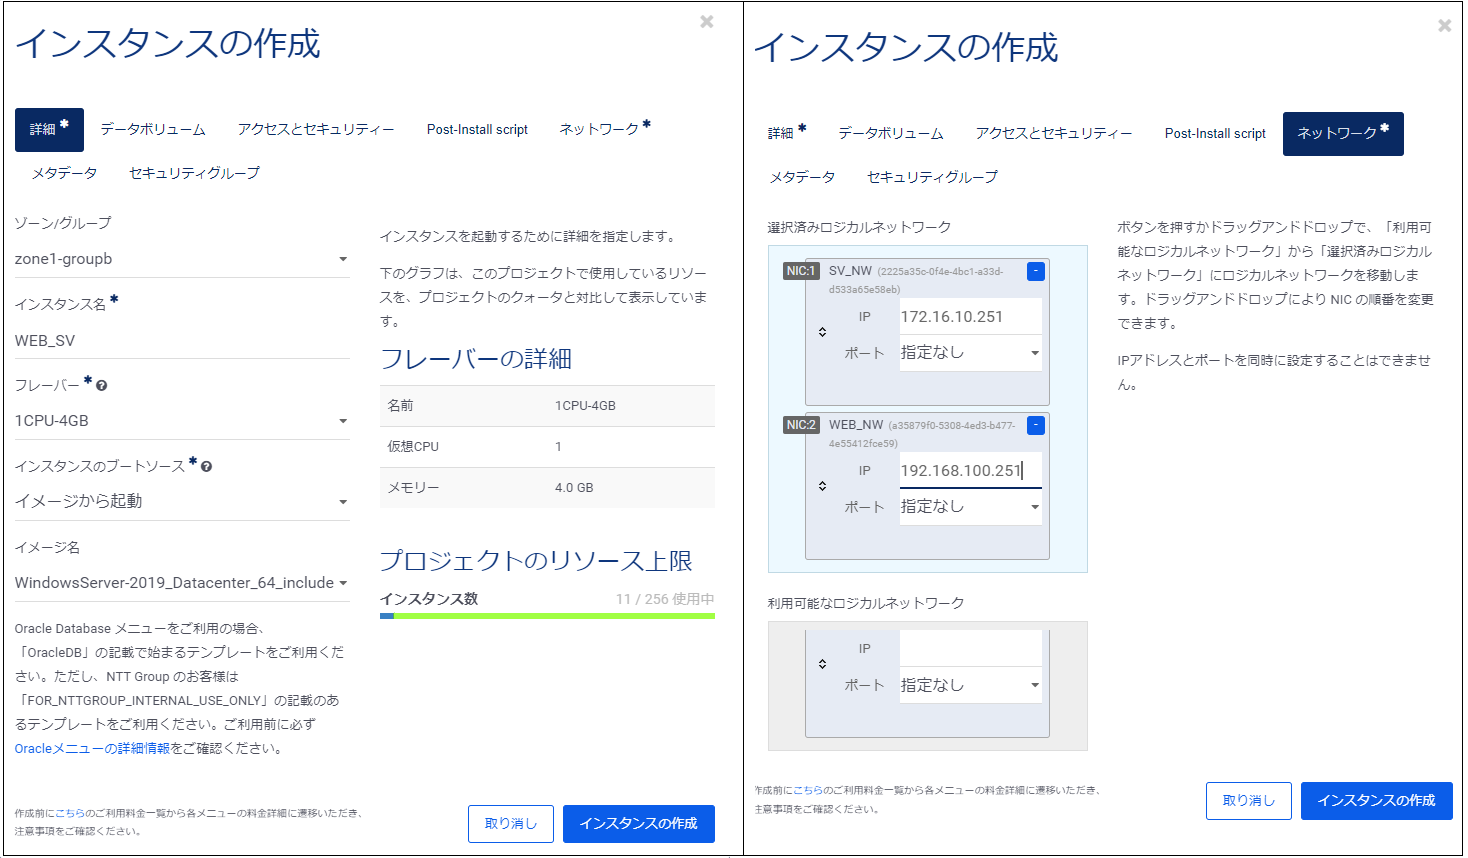Click NIC:1 IP field 172.16.10.251

[x=971, y=317]
